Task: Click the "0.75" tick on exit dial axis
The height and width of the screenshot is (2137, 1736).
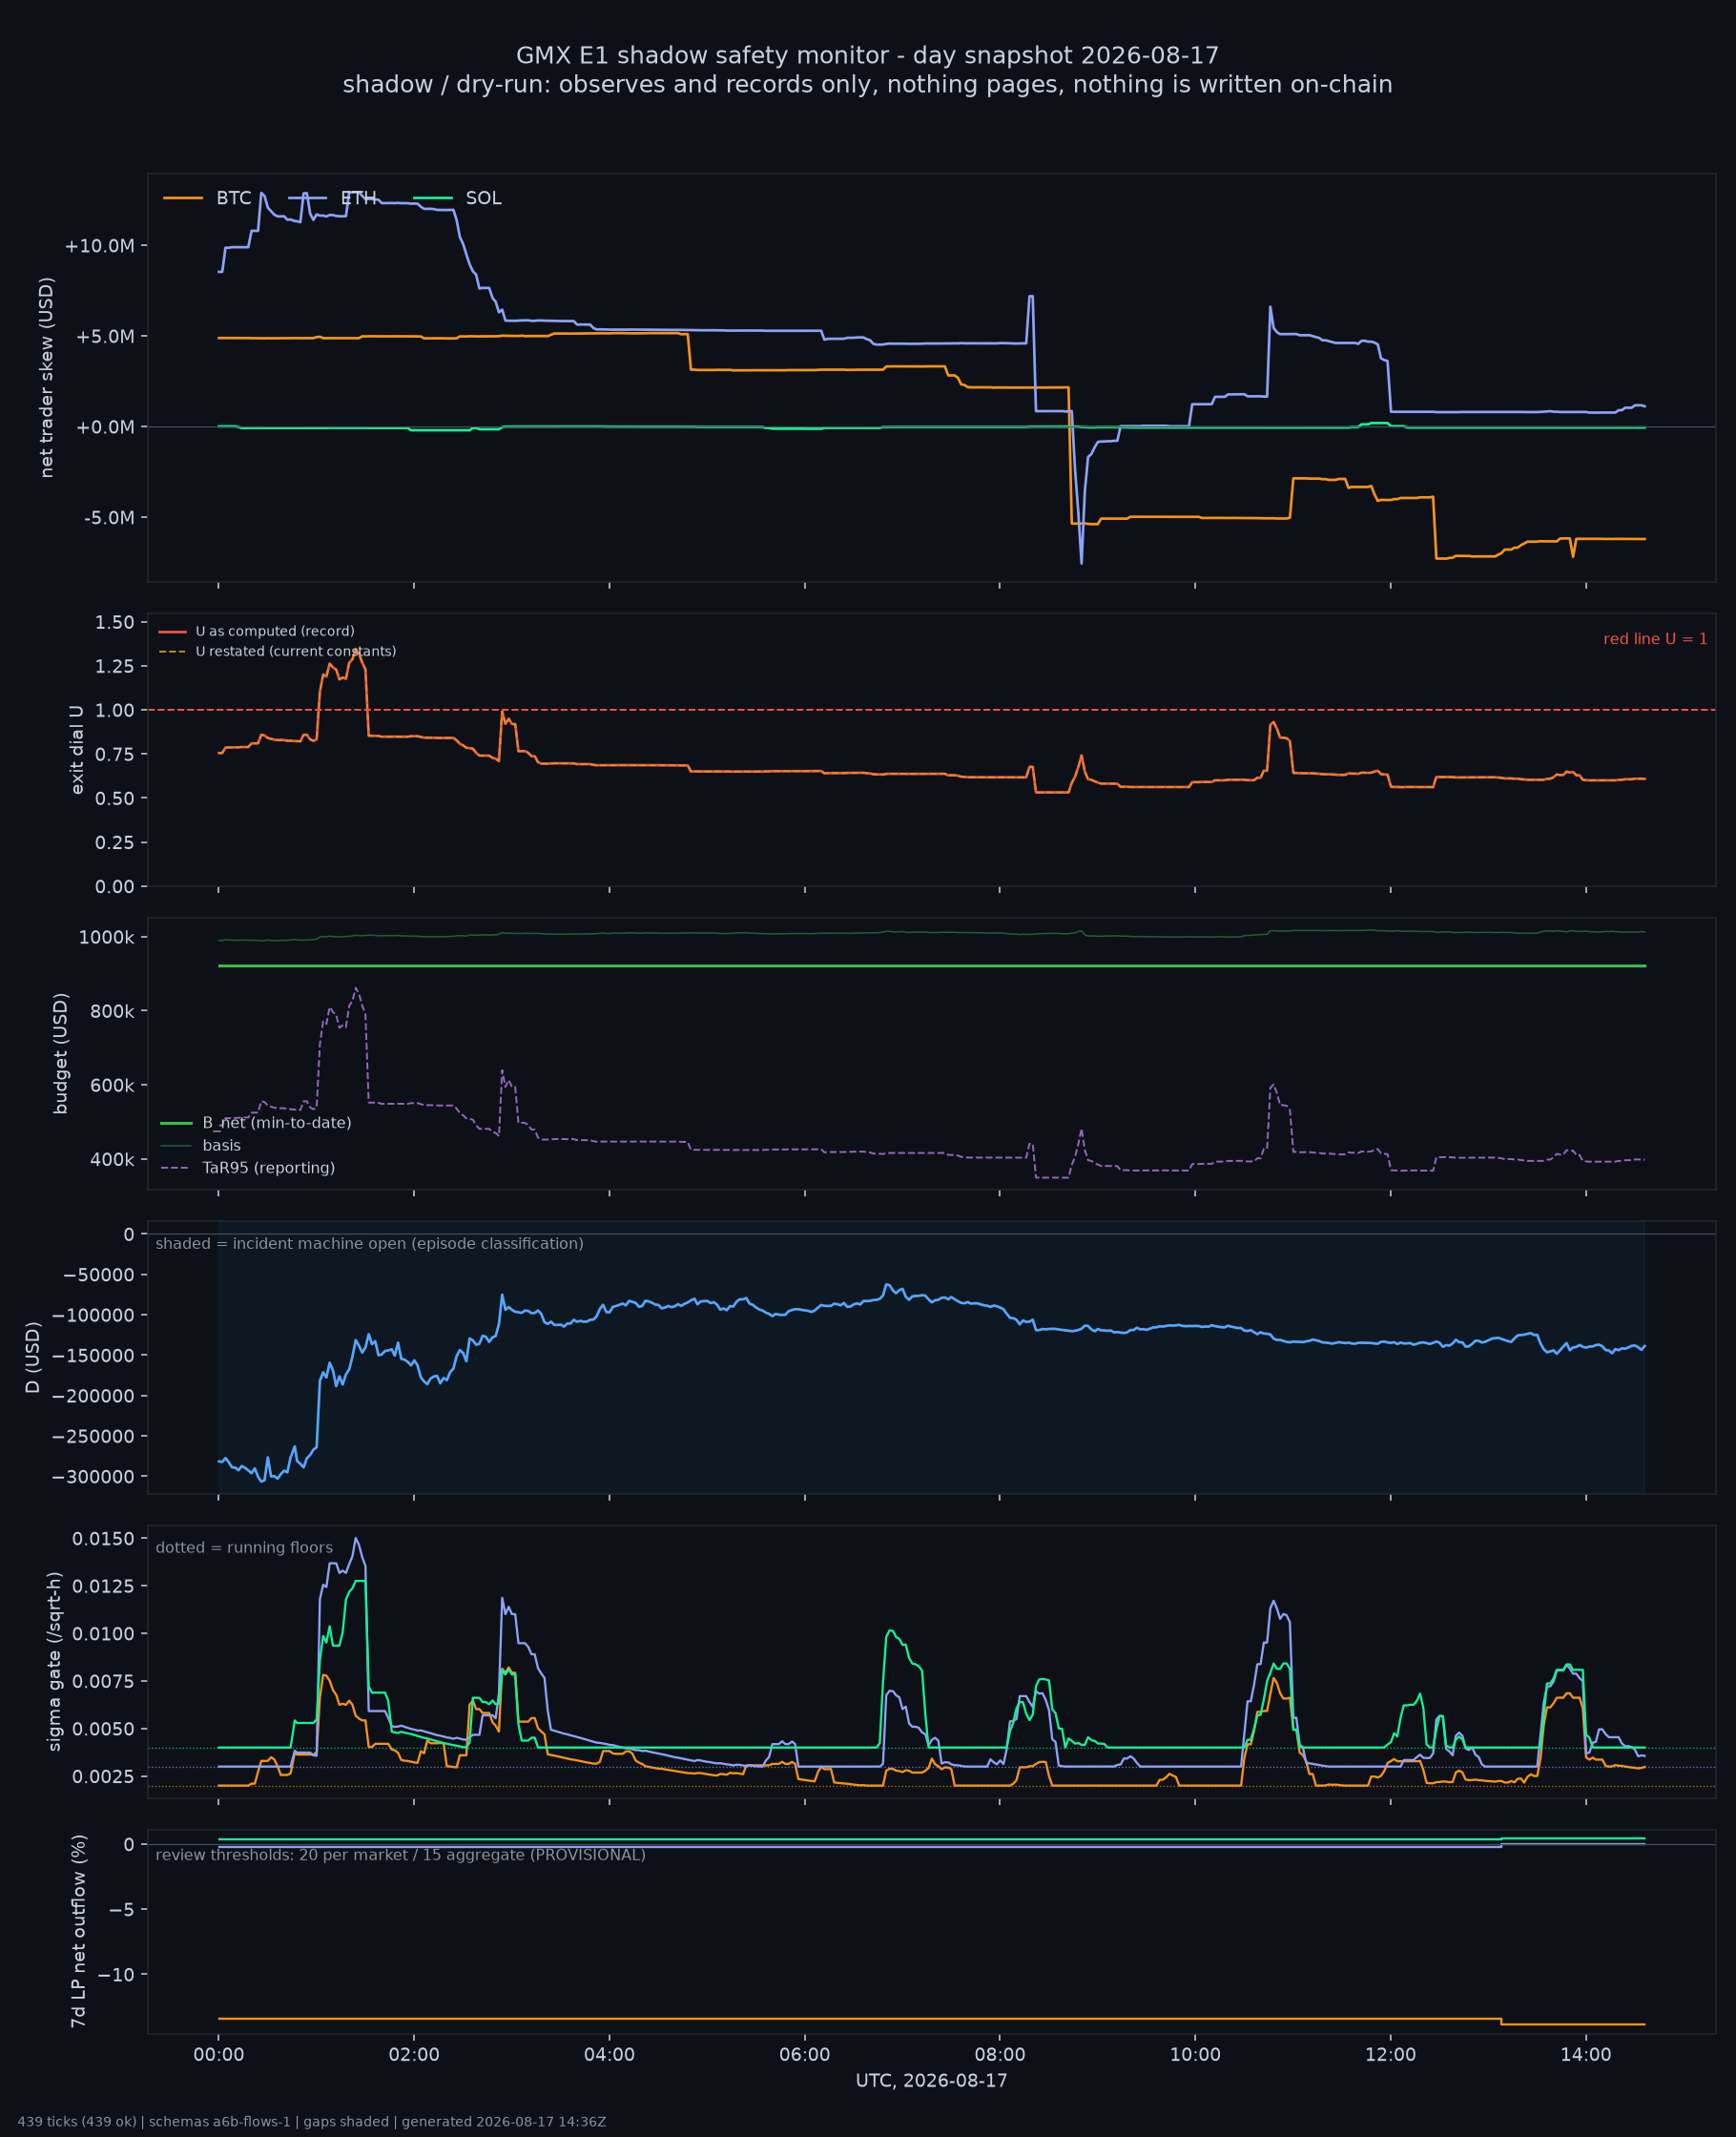Action: point(114,754)
